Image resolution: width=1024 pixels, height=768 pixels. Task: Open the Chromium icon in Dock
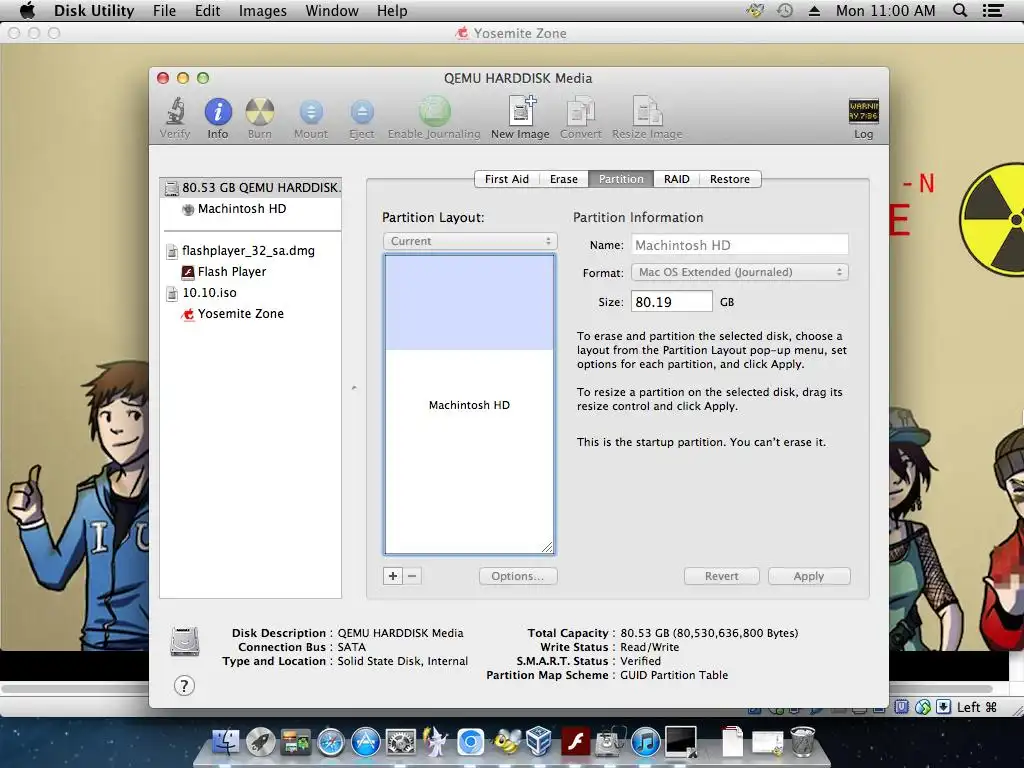[470, 742]
